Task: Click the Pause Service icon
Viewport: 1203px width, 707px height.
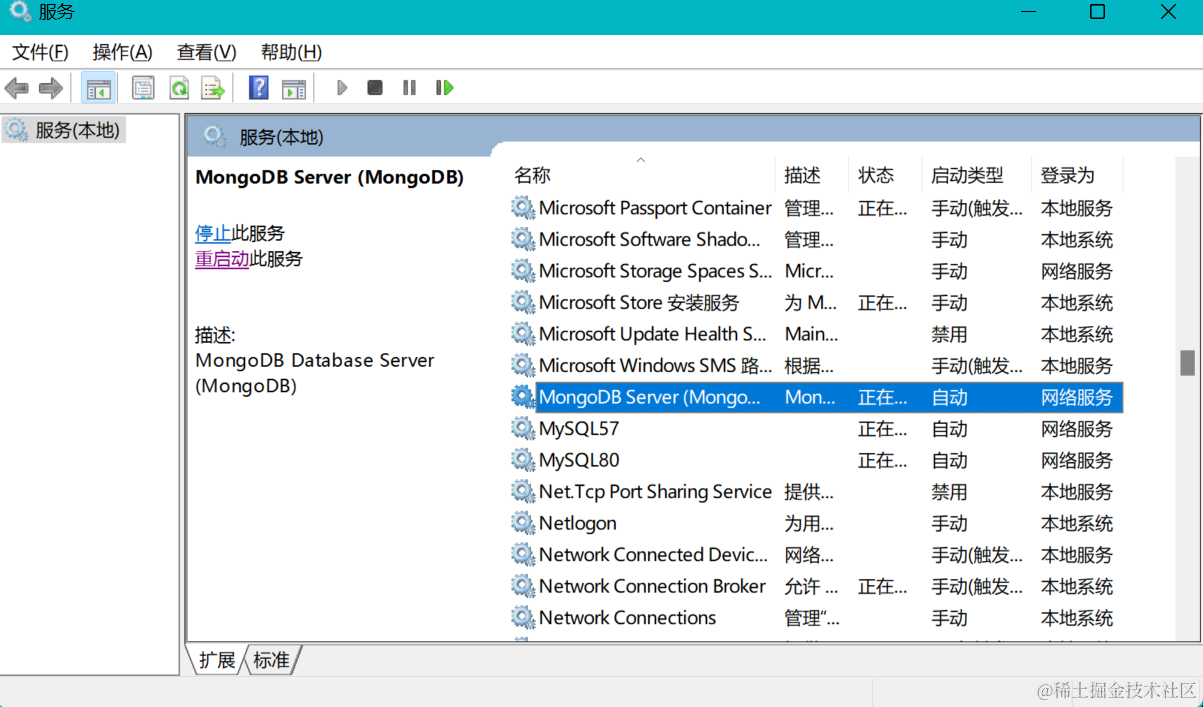Action: [x=409, y=88]
